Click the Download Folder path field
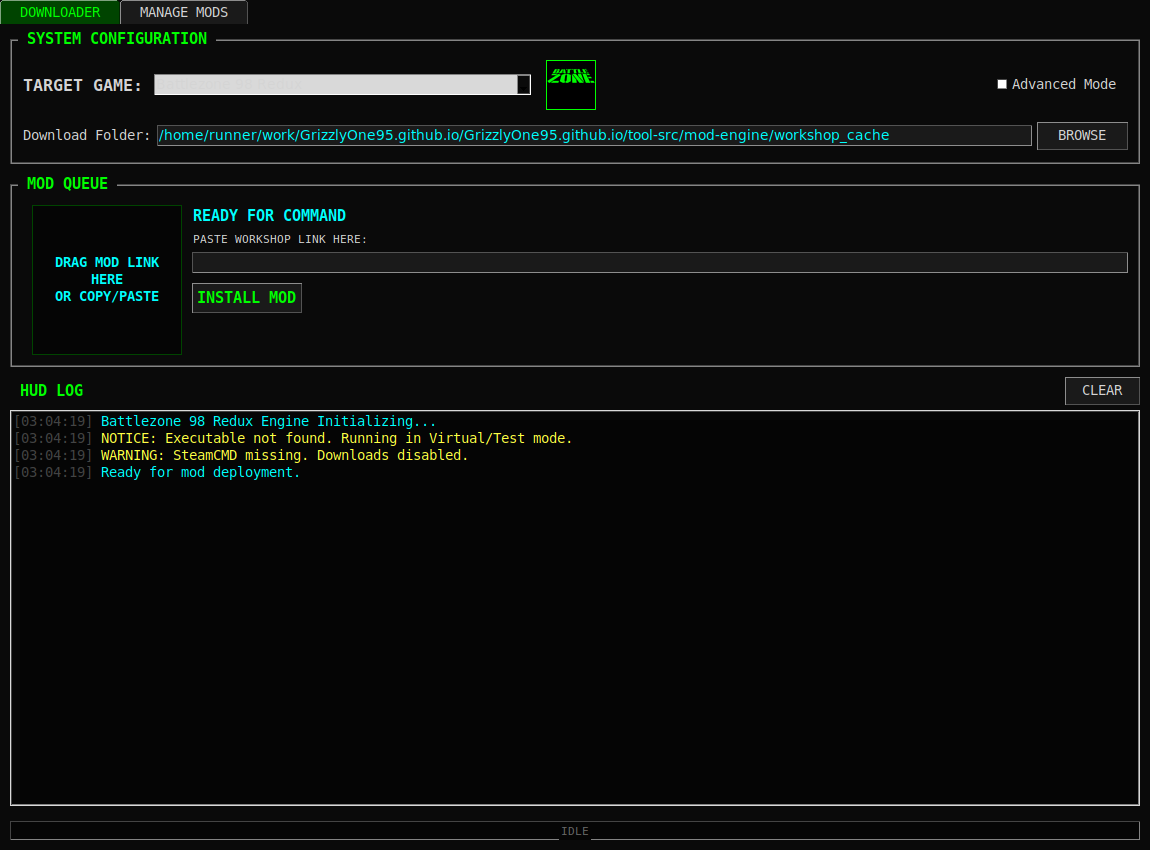Screen dimensions: 1150x850 tap(594, 136)
